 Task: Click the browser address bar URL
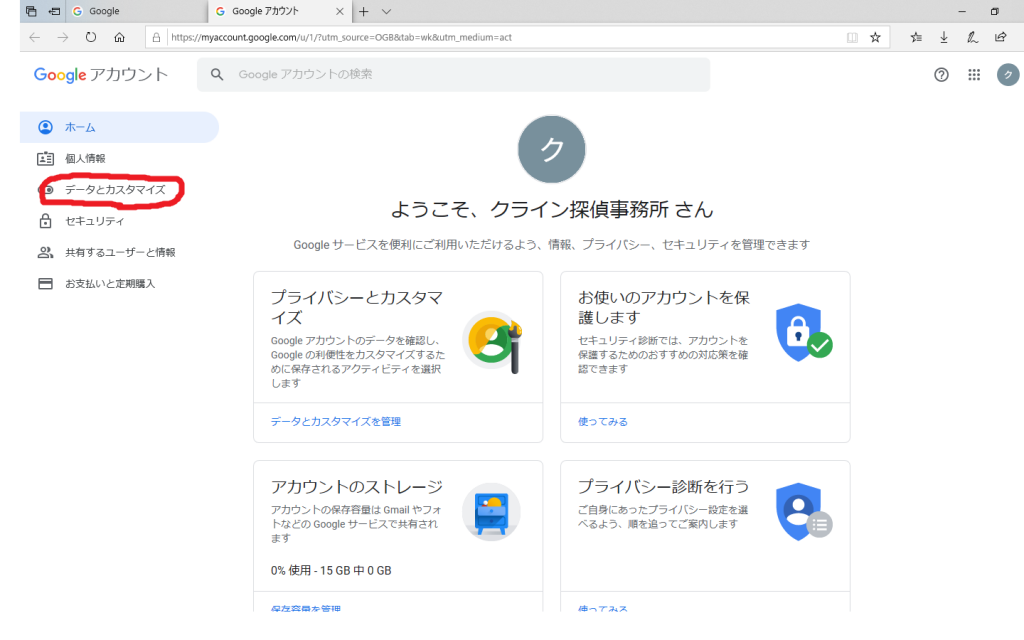[x=341, y=37]
